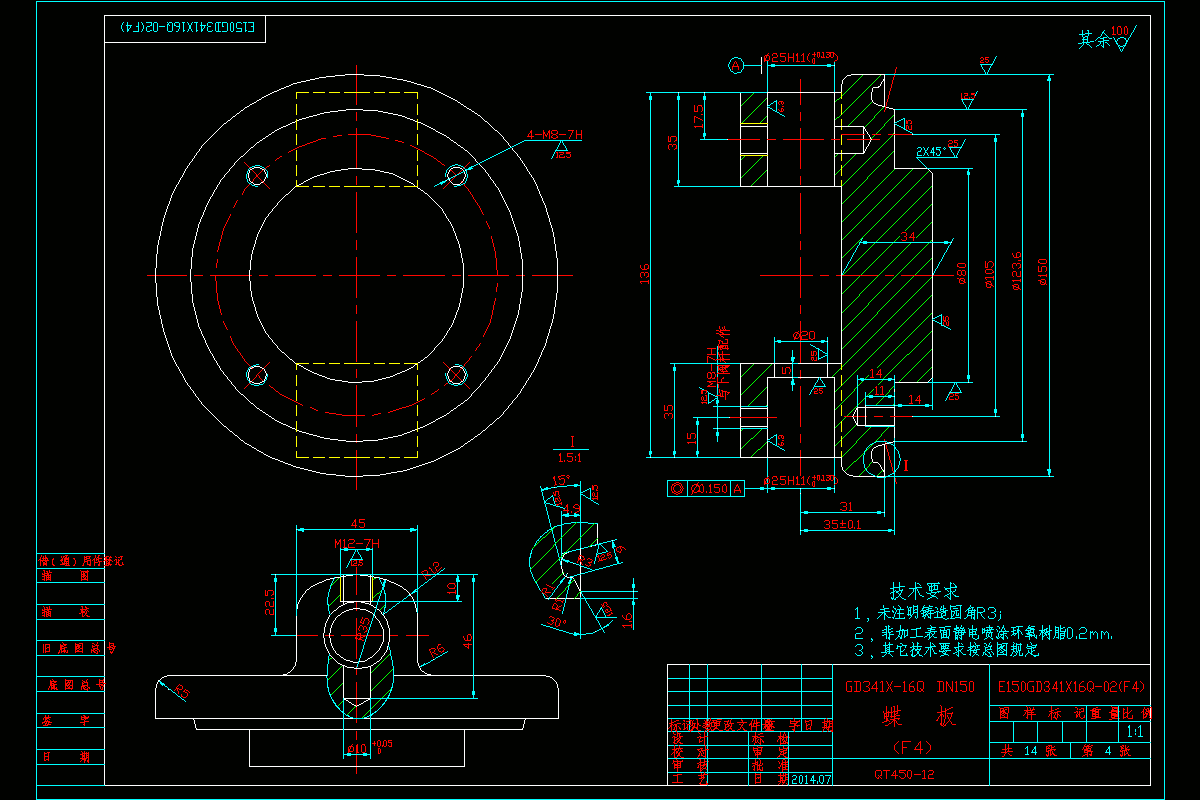Screen dimensions: 1200x800
Task: Select the 2014.07 date cell
Action: (811, 778)
